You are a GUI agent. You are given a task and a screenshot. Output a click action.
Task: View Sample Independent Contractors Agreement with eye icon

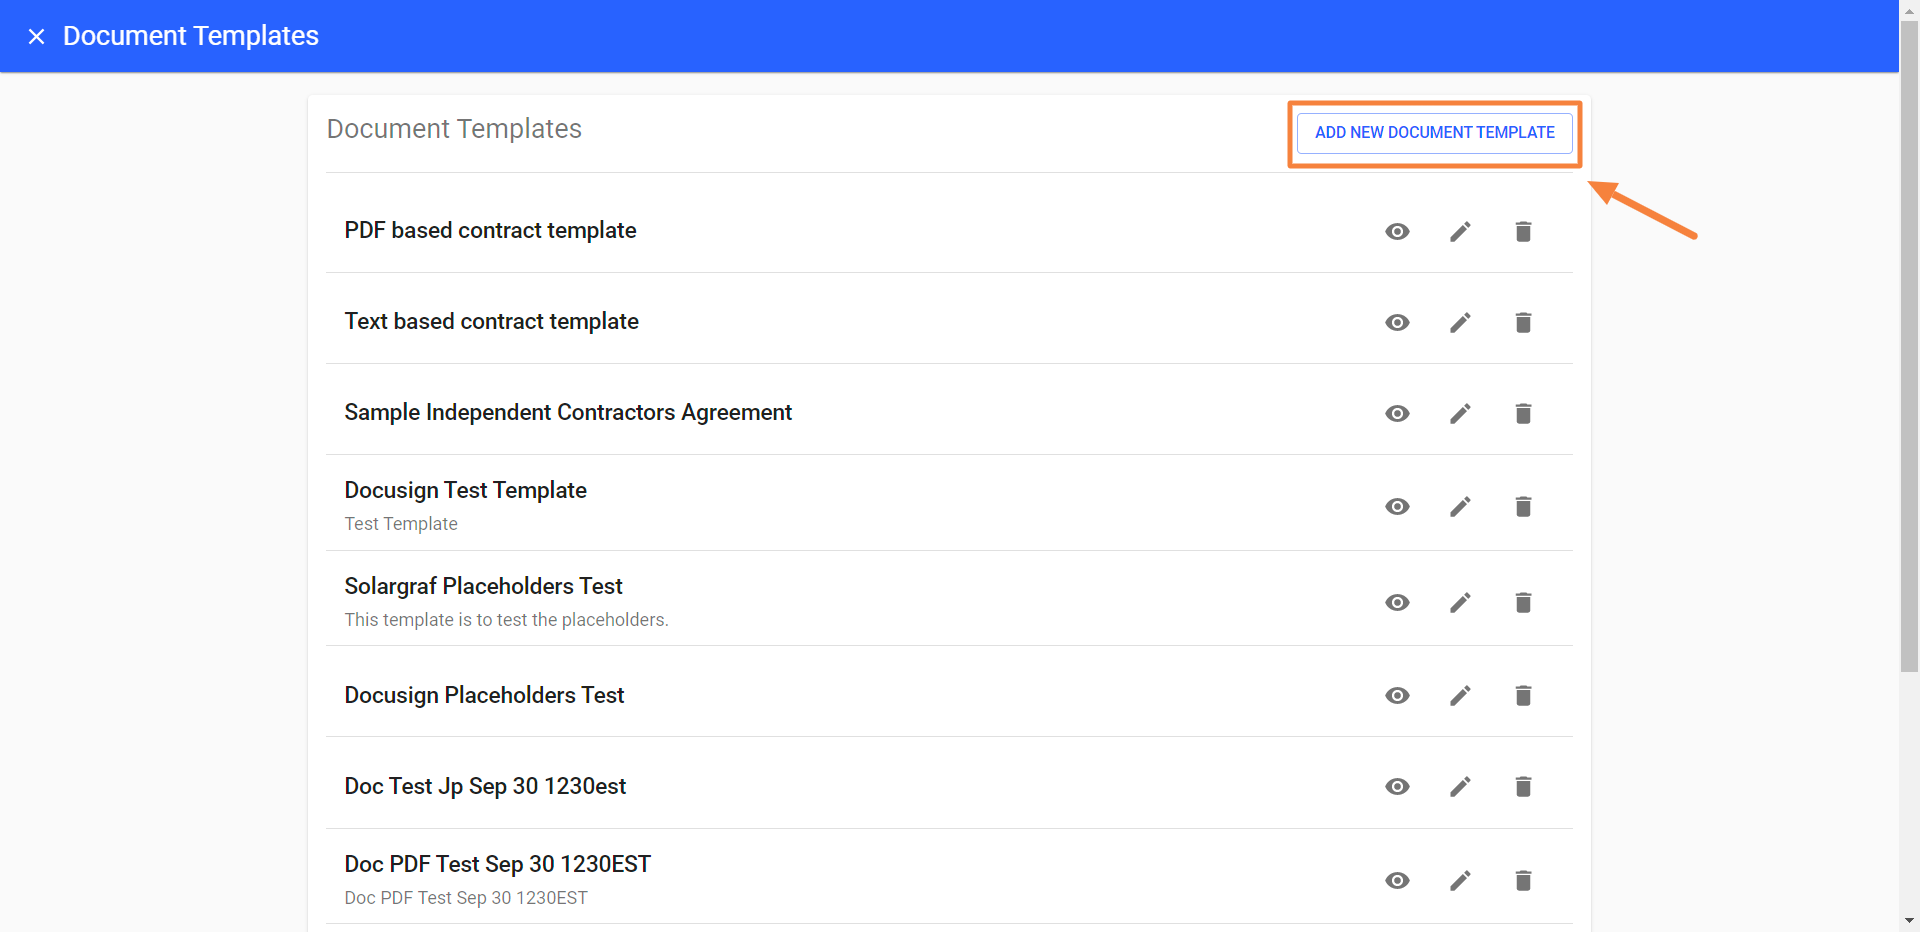coord(1397,414)
